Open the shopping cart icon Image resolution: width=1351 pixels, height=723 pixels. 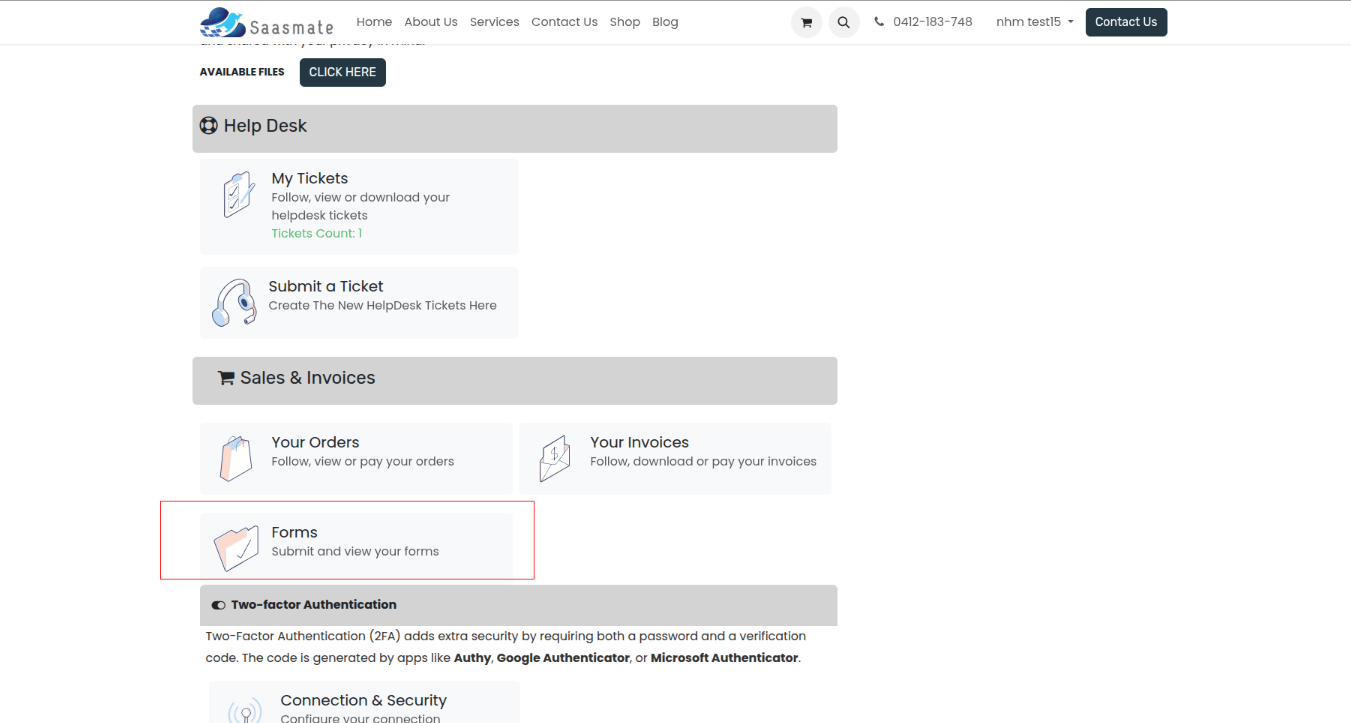click(806, 22)
